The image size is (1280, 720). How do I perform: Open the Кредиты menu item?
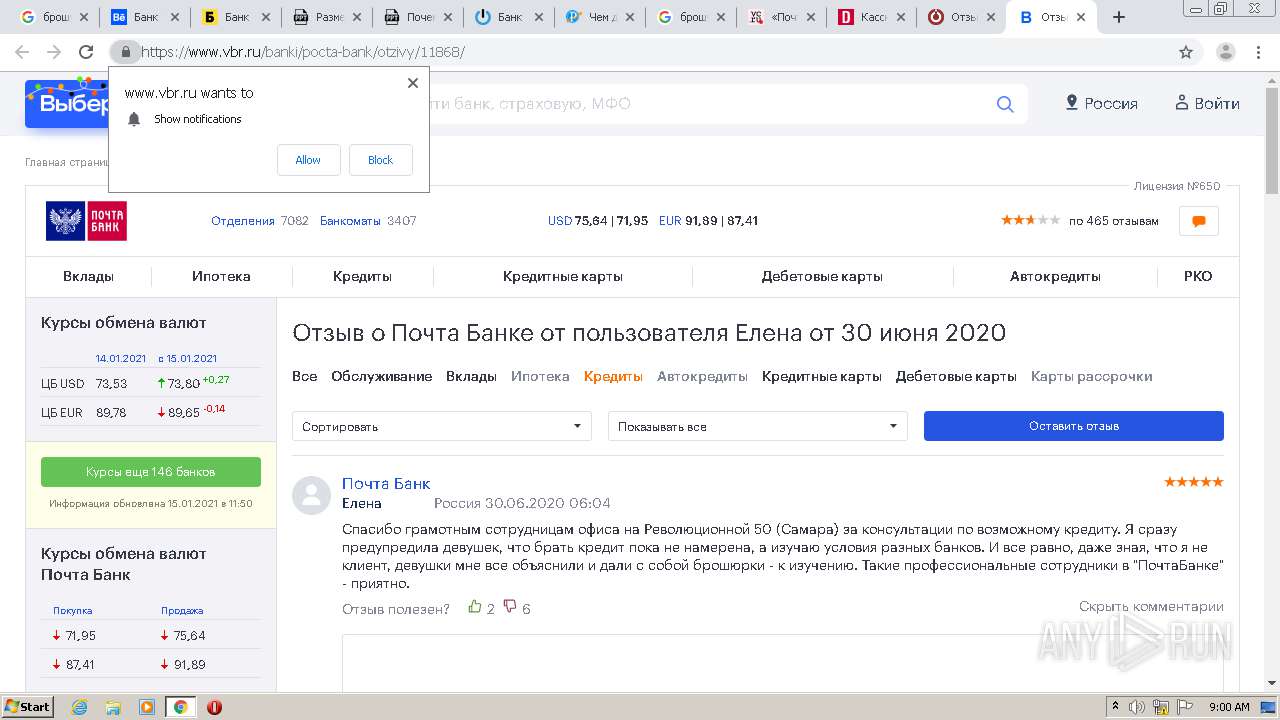point(362,276)
